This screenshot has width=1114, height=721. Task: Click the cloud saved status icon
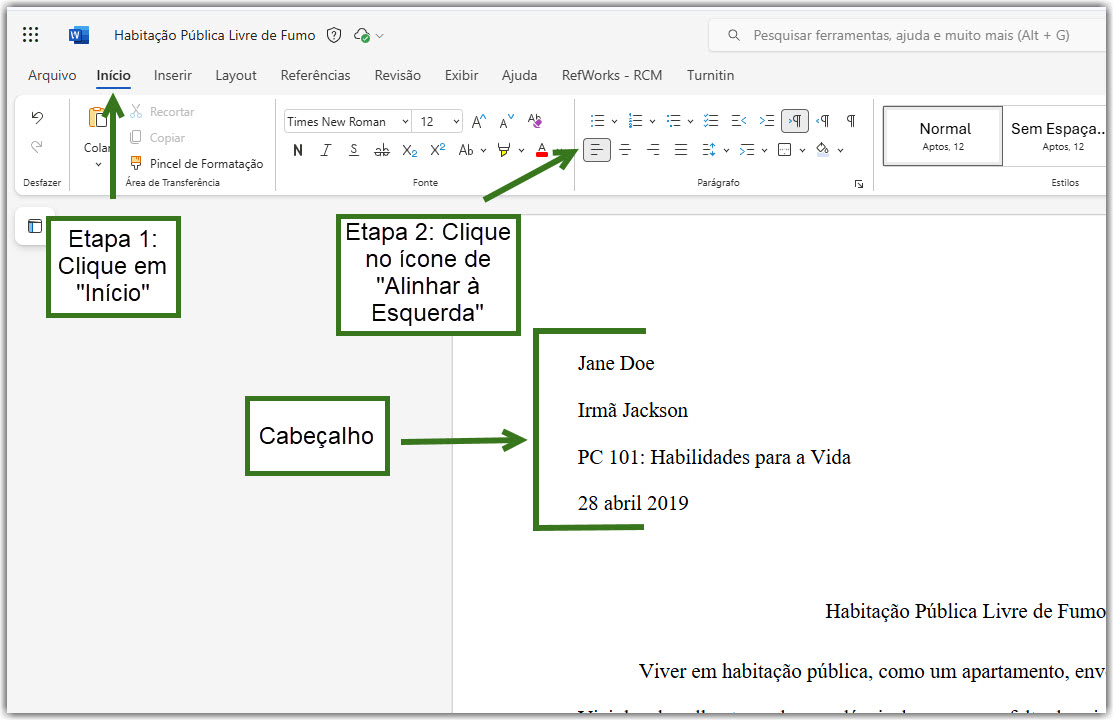tap(362, 35)
